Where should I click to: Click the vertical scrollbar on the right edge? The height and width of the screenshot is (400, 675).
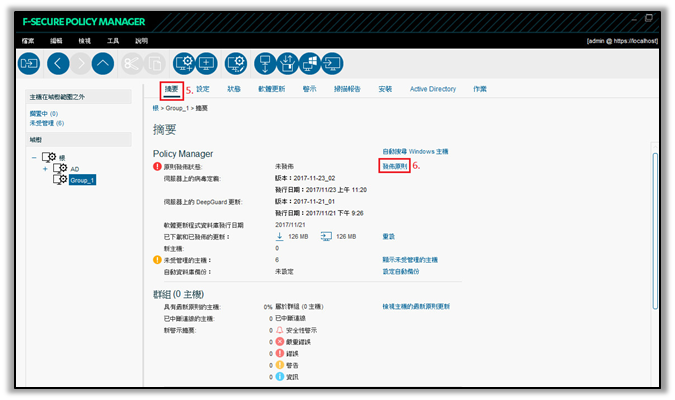coord(655,231)
